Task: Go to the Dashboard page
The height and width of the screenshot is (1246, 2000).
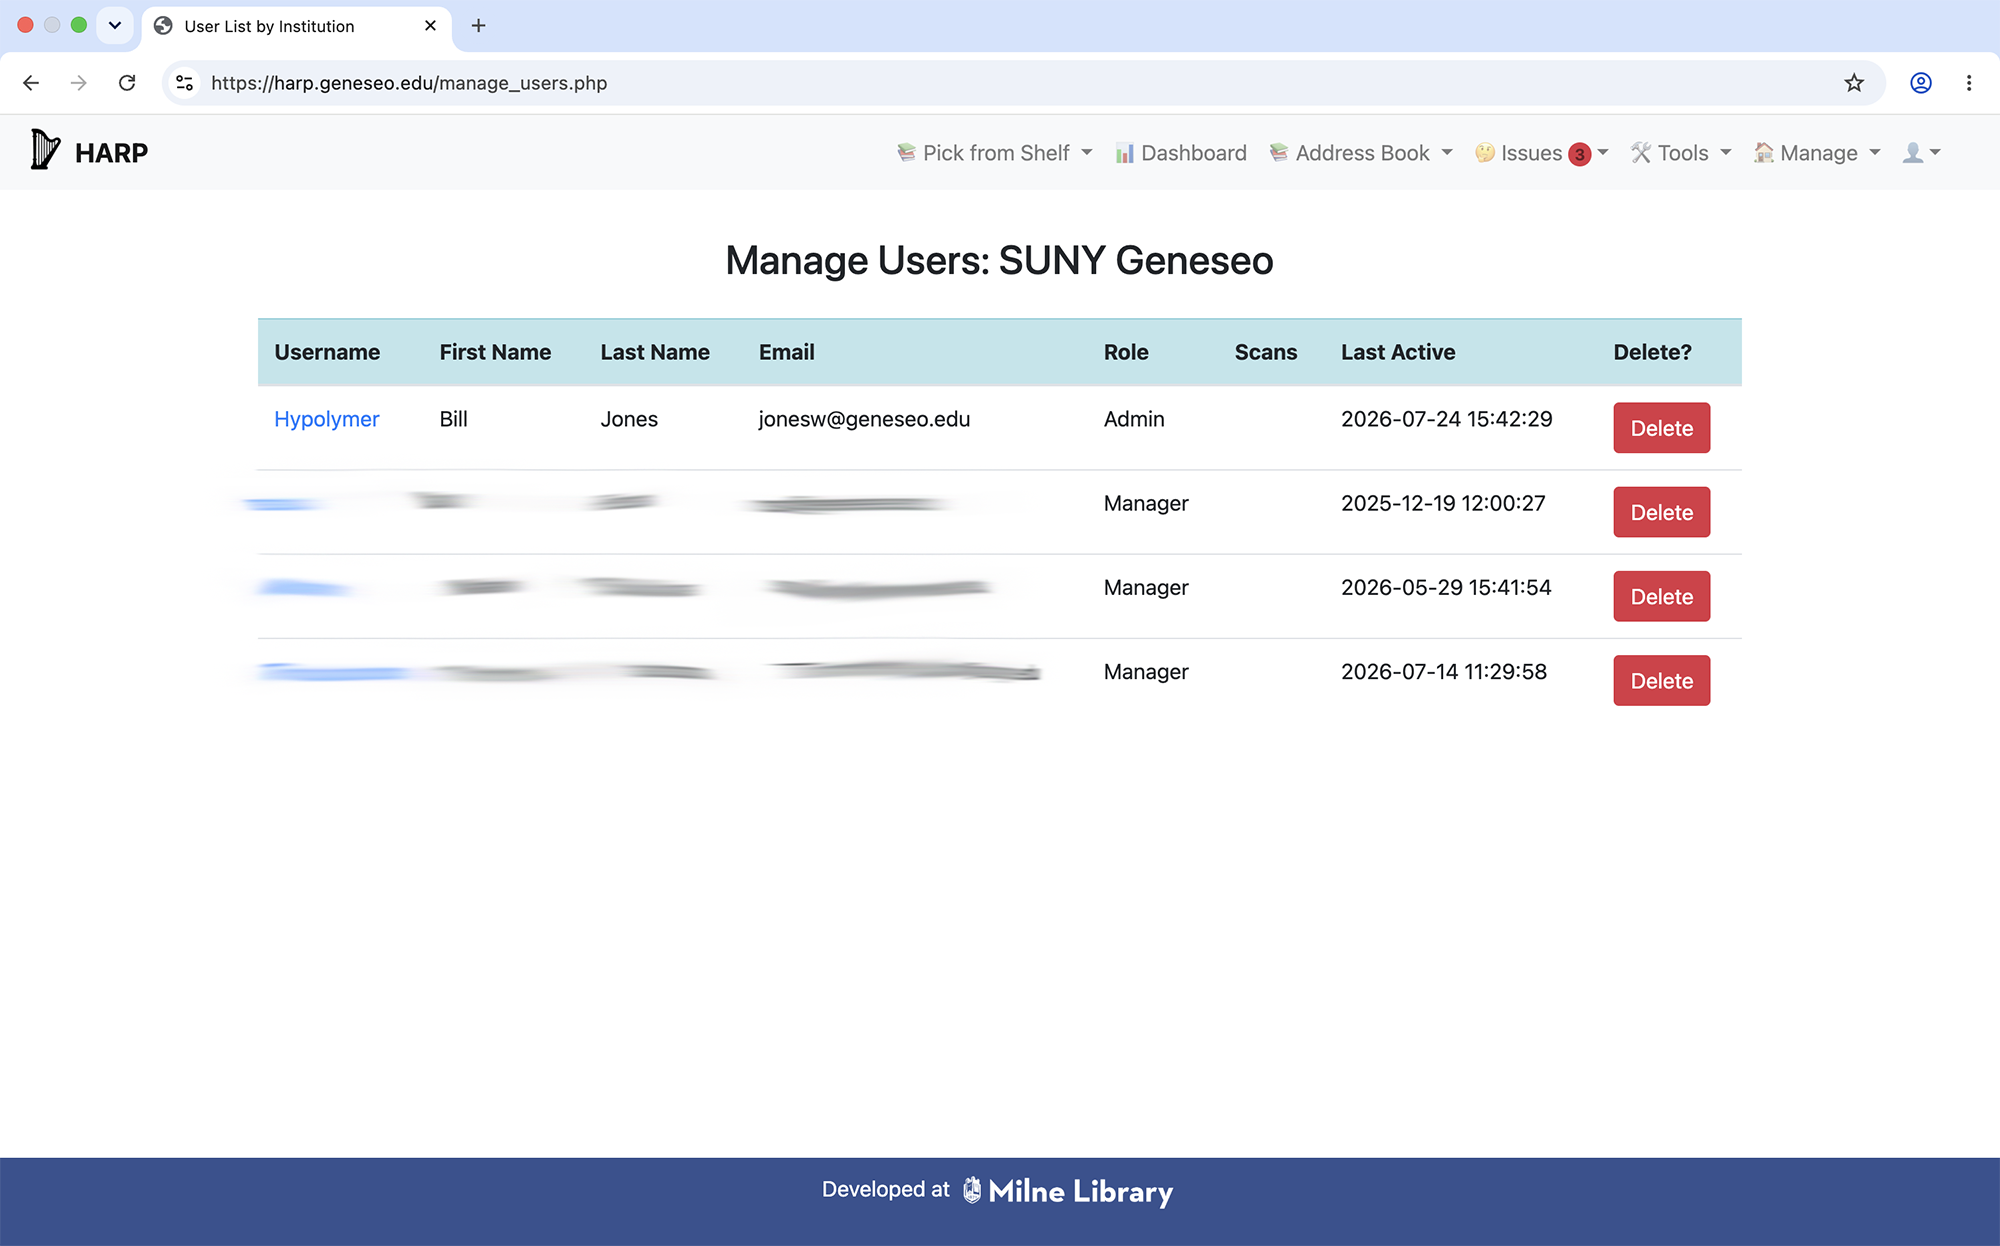Action: (x=1181, y=153)
